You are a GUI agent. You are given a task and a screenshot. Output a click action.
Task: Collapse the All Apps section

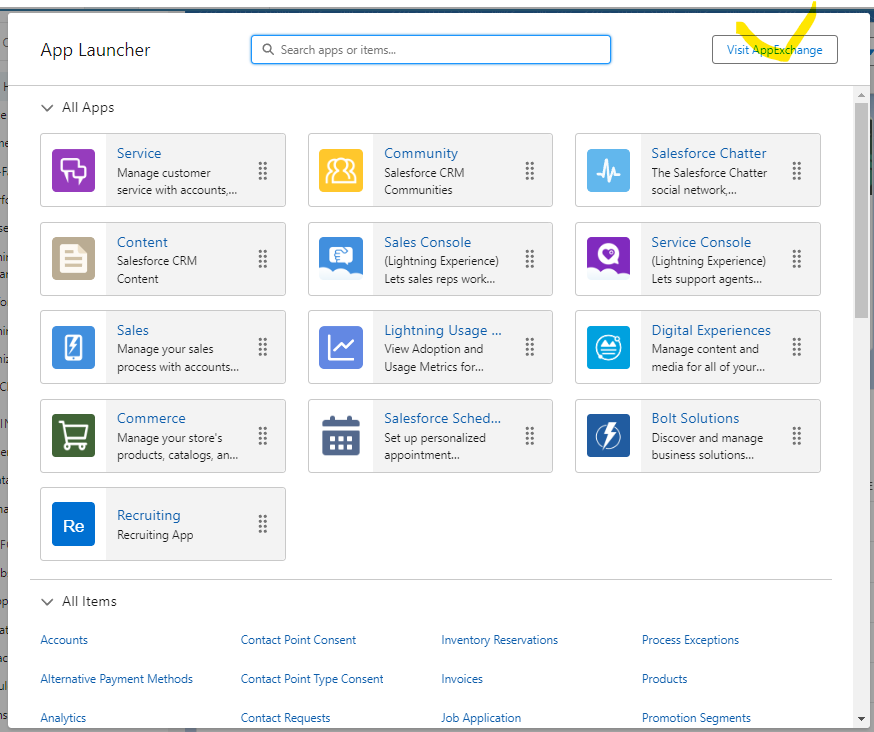(x=47, y=108)
